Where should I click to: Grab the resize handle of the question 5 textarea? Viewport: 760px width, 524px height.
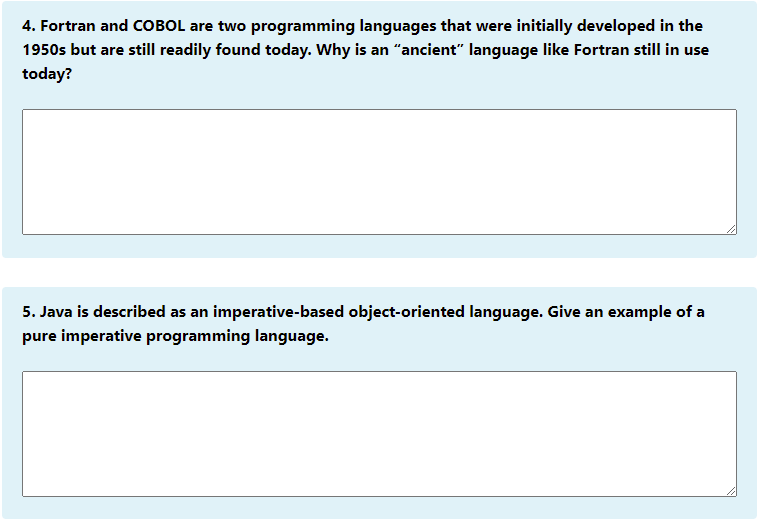pos(731,491)
